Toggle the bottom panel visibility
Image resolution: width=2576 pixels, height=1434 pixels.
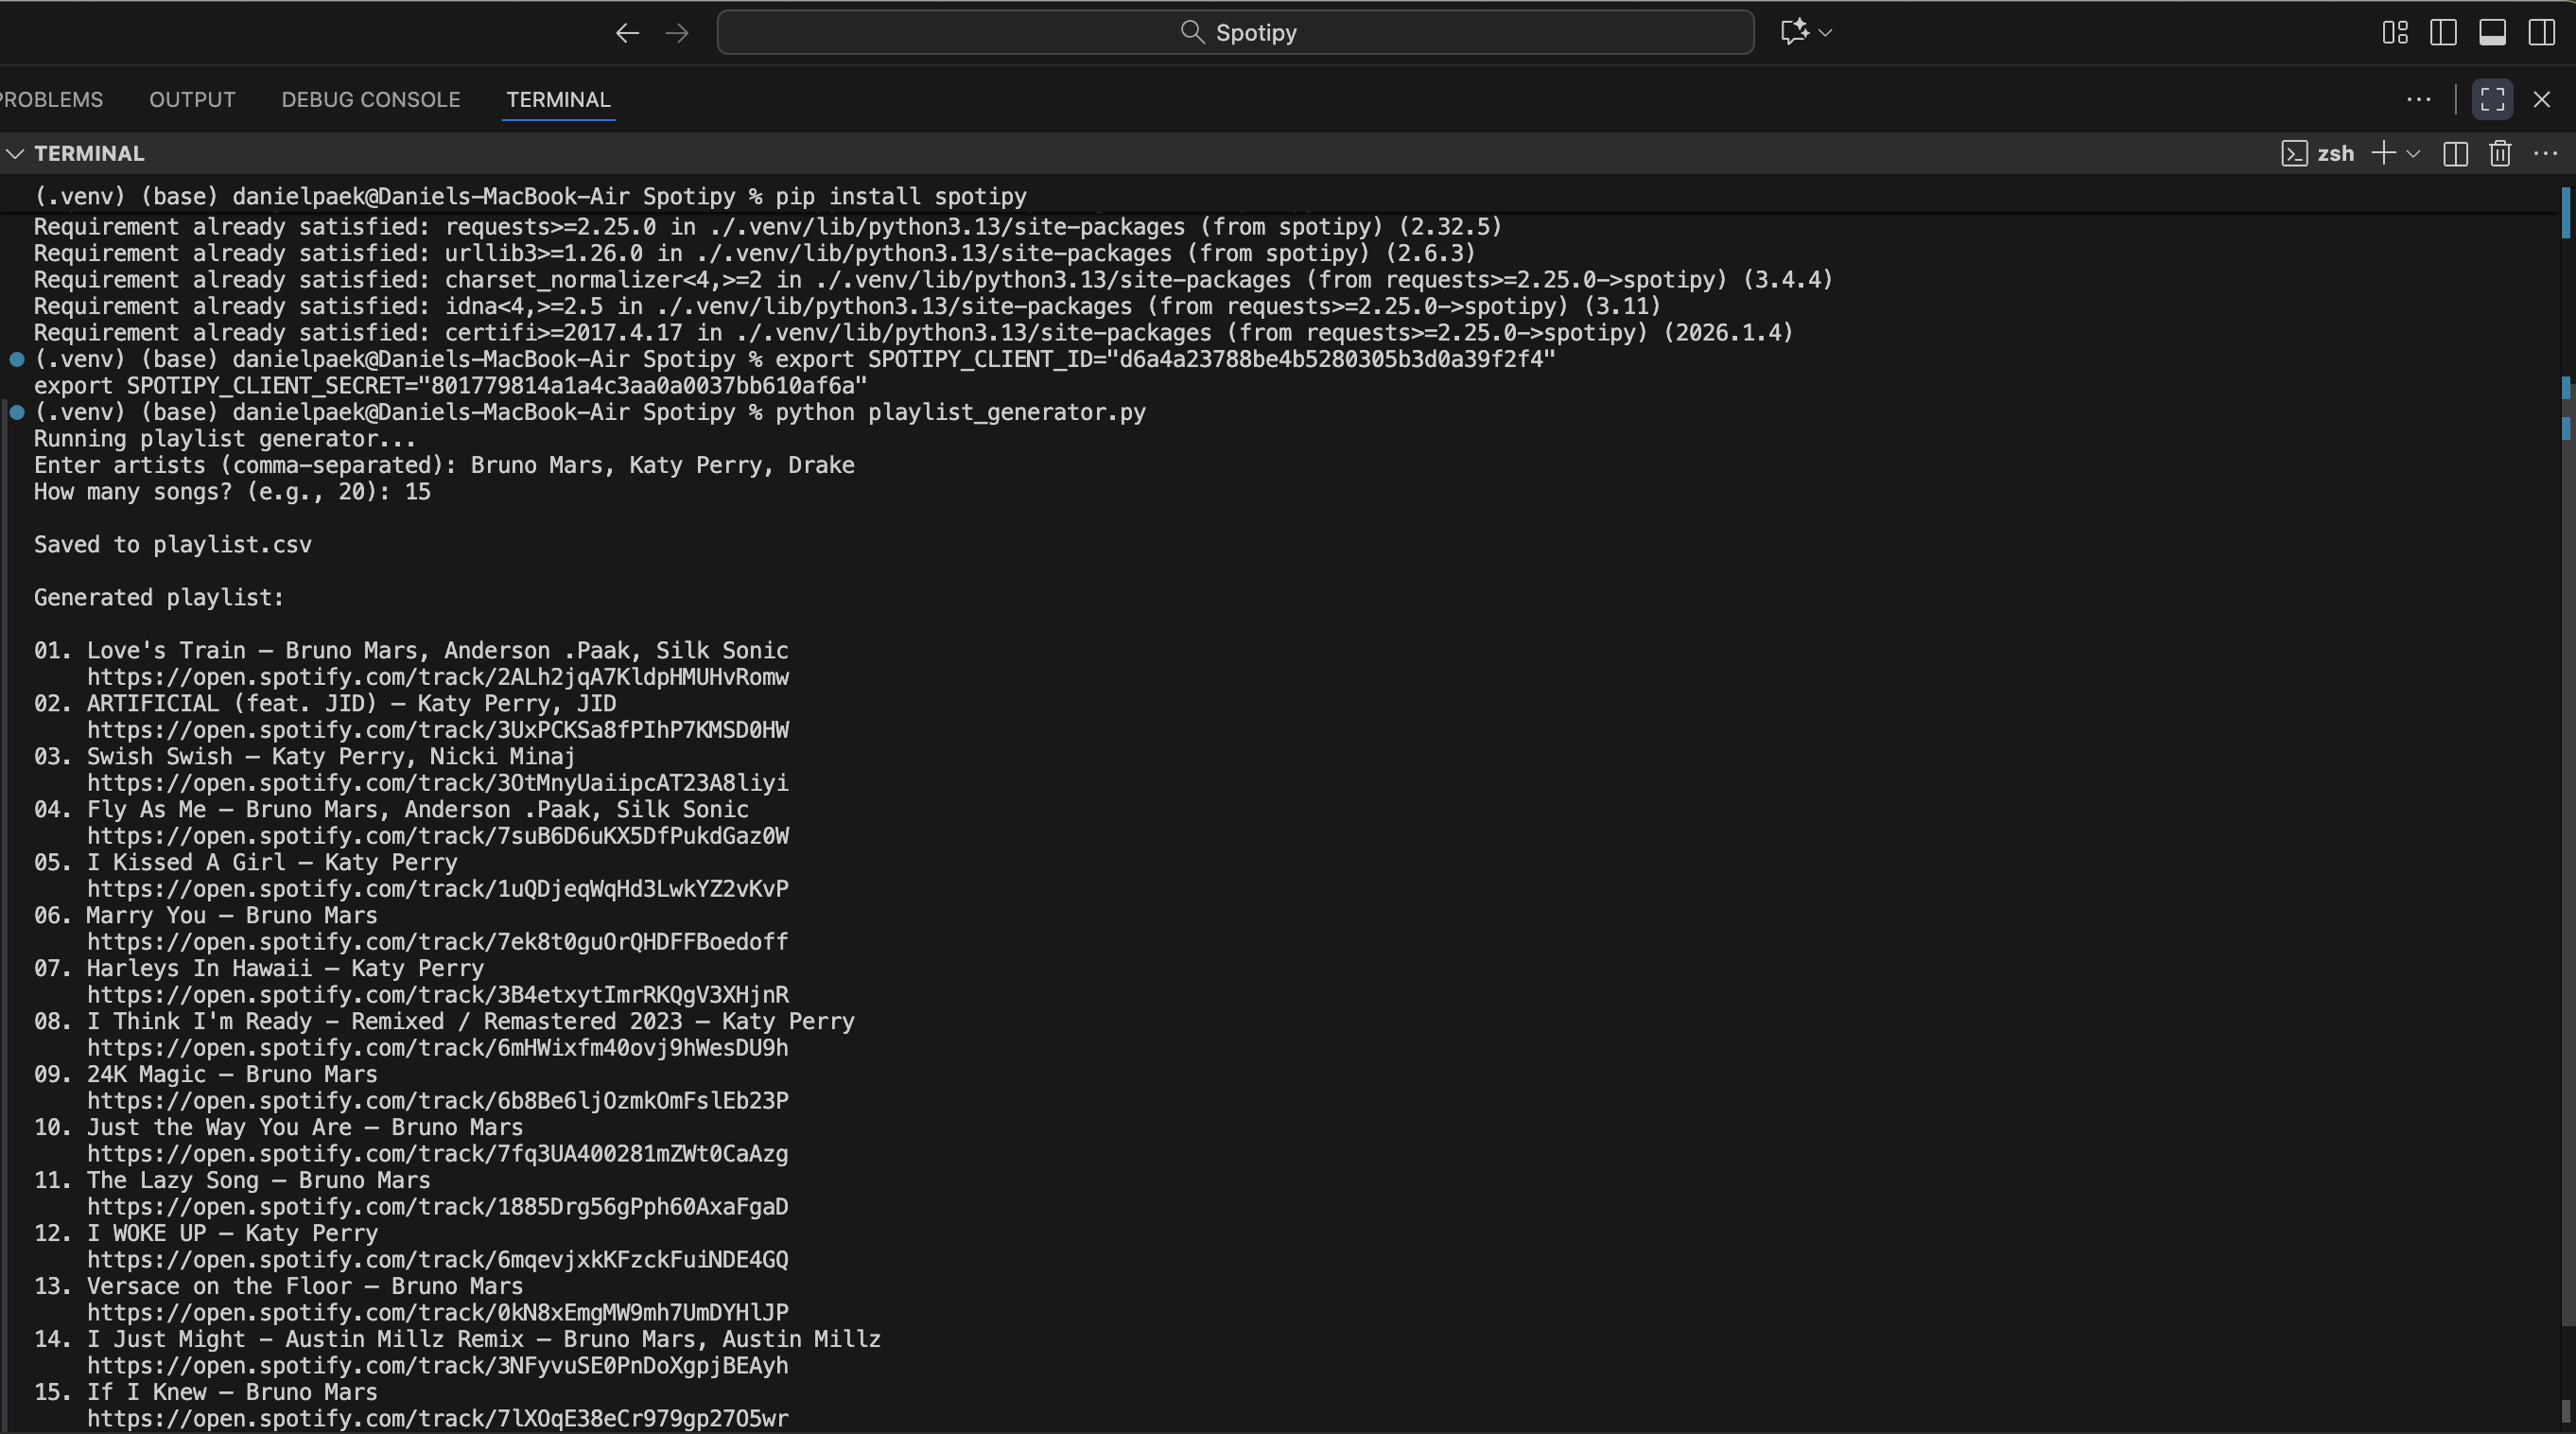click(2492, 33)
